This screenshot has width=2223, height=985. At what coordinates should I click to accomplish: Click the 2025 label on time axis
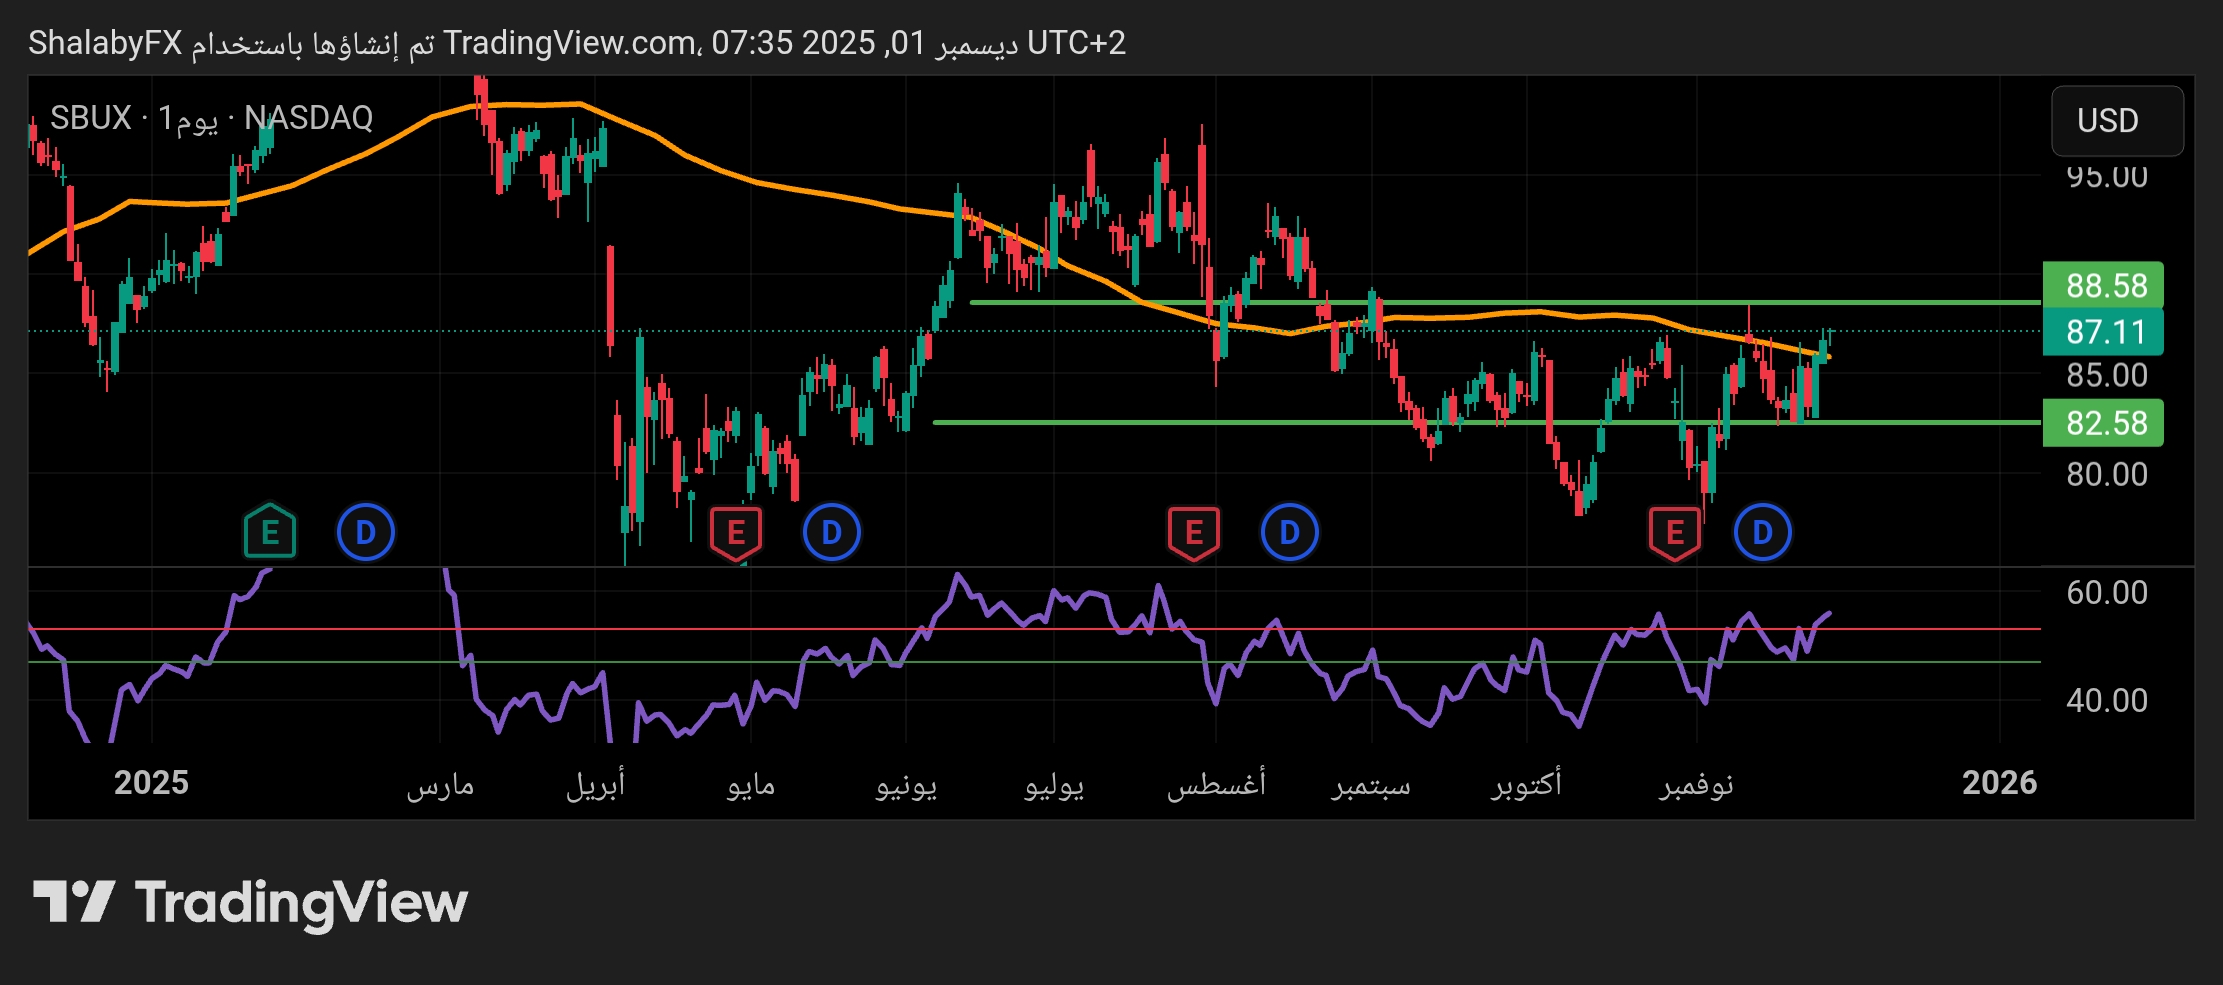pos(151,782)
